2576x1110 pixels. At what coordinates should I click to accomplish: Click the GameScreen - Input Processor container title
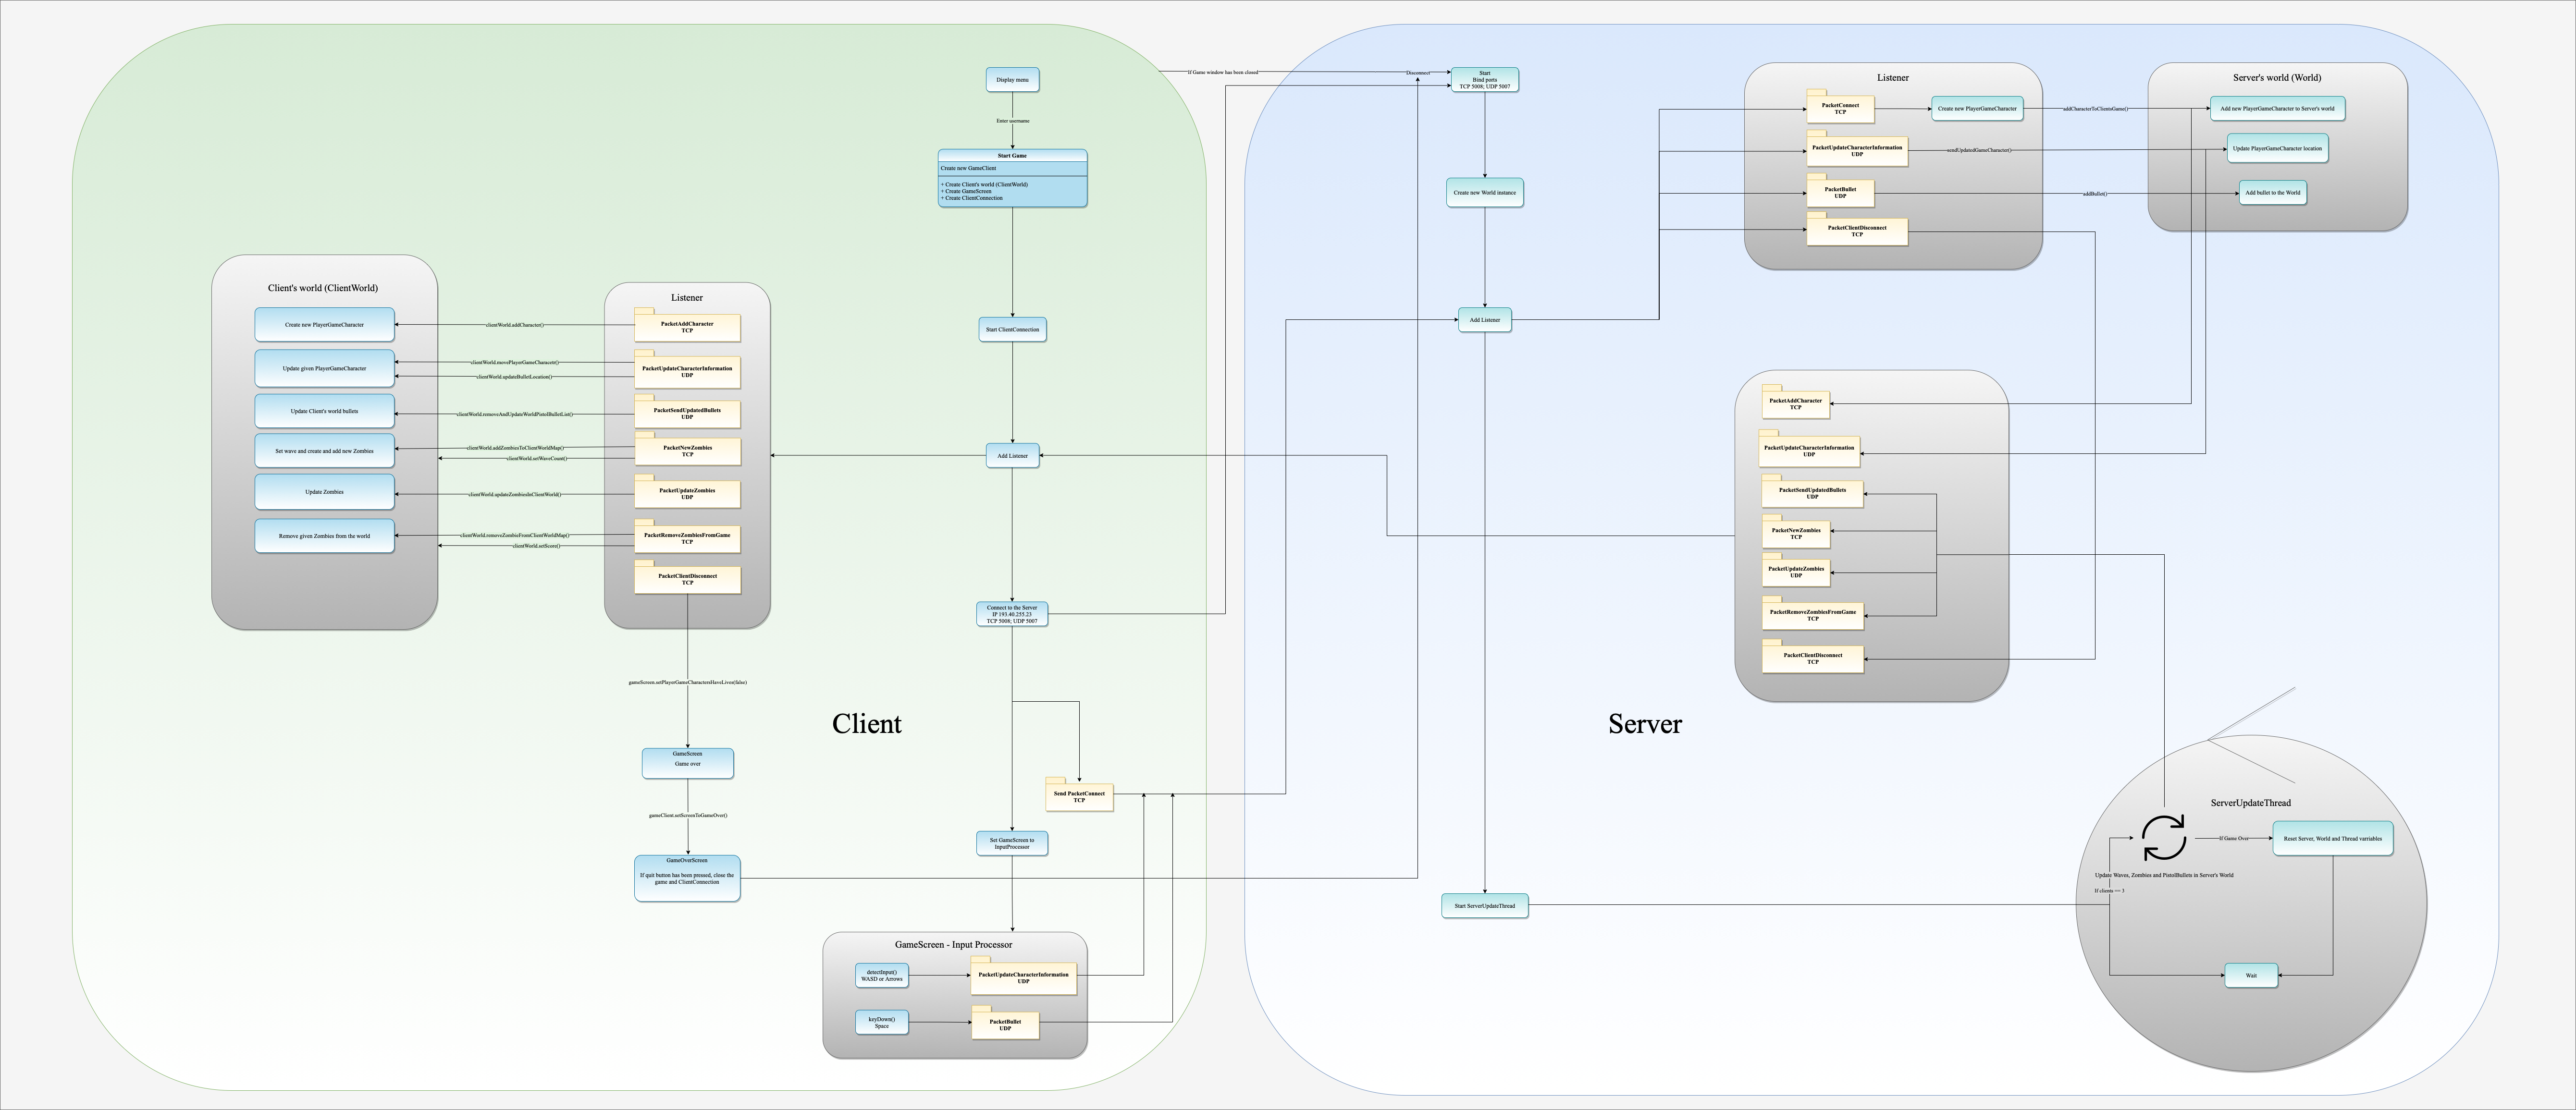[x=953, y=944]
